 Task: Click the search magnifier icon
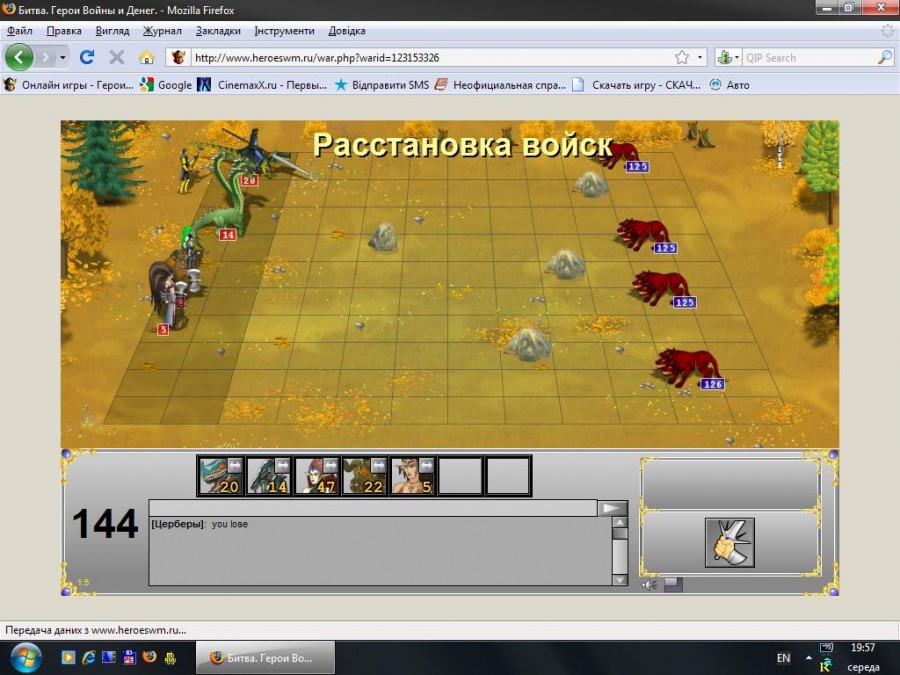click(885, 57)
